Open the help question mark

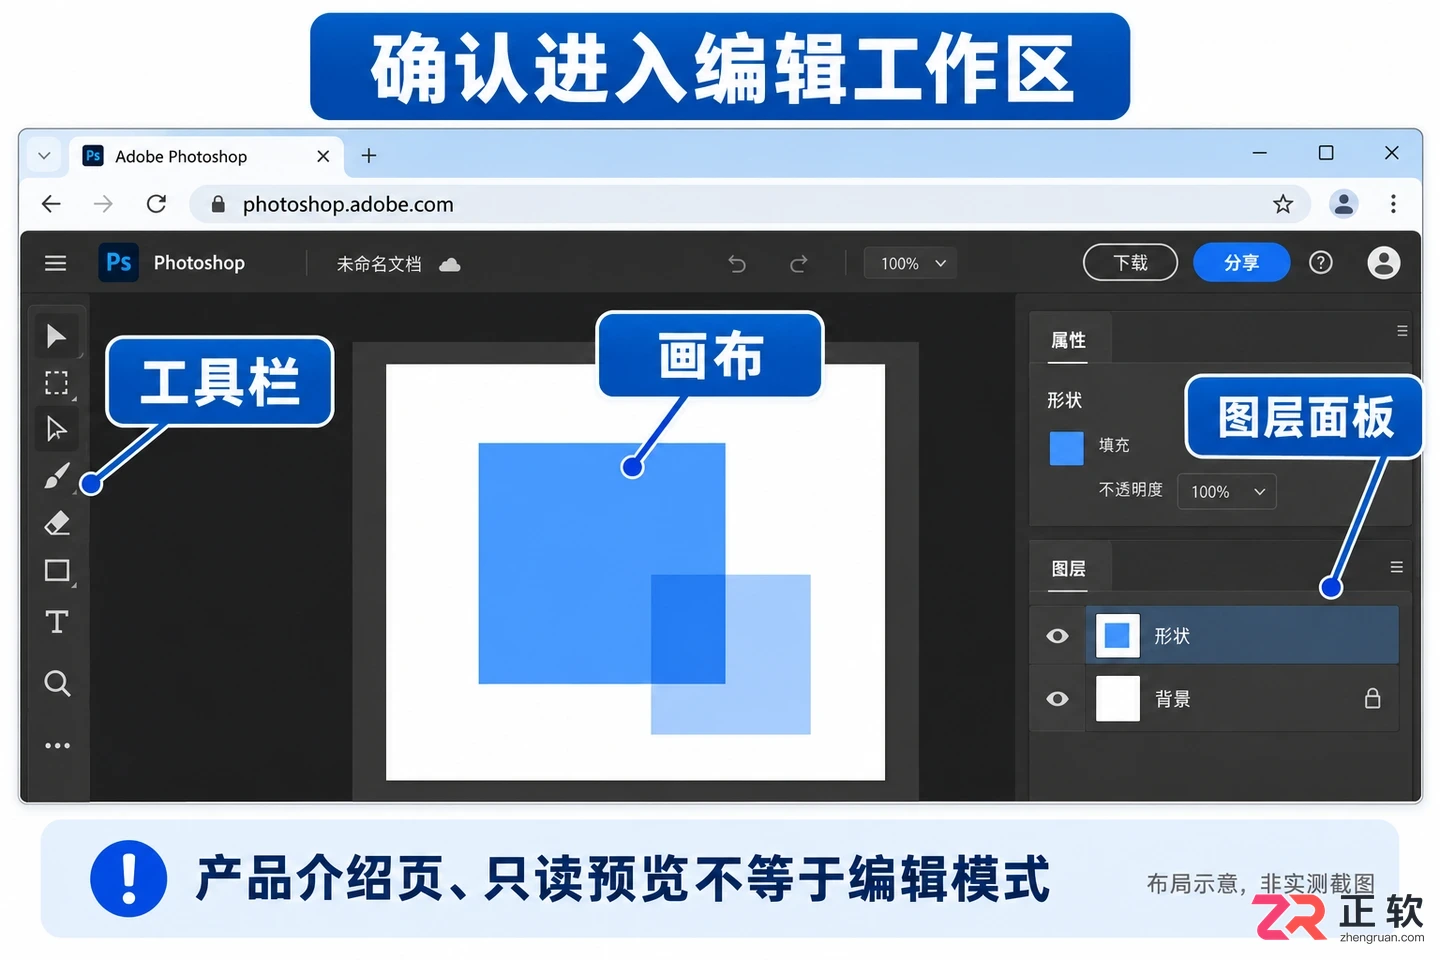tap(1321, 263)
